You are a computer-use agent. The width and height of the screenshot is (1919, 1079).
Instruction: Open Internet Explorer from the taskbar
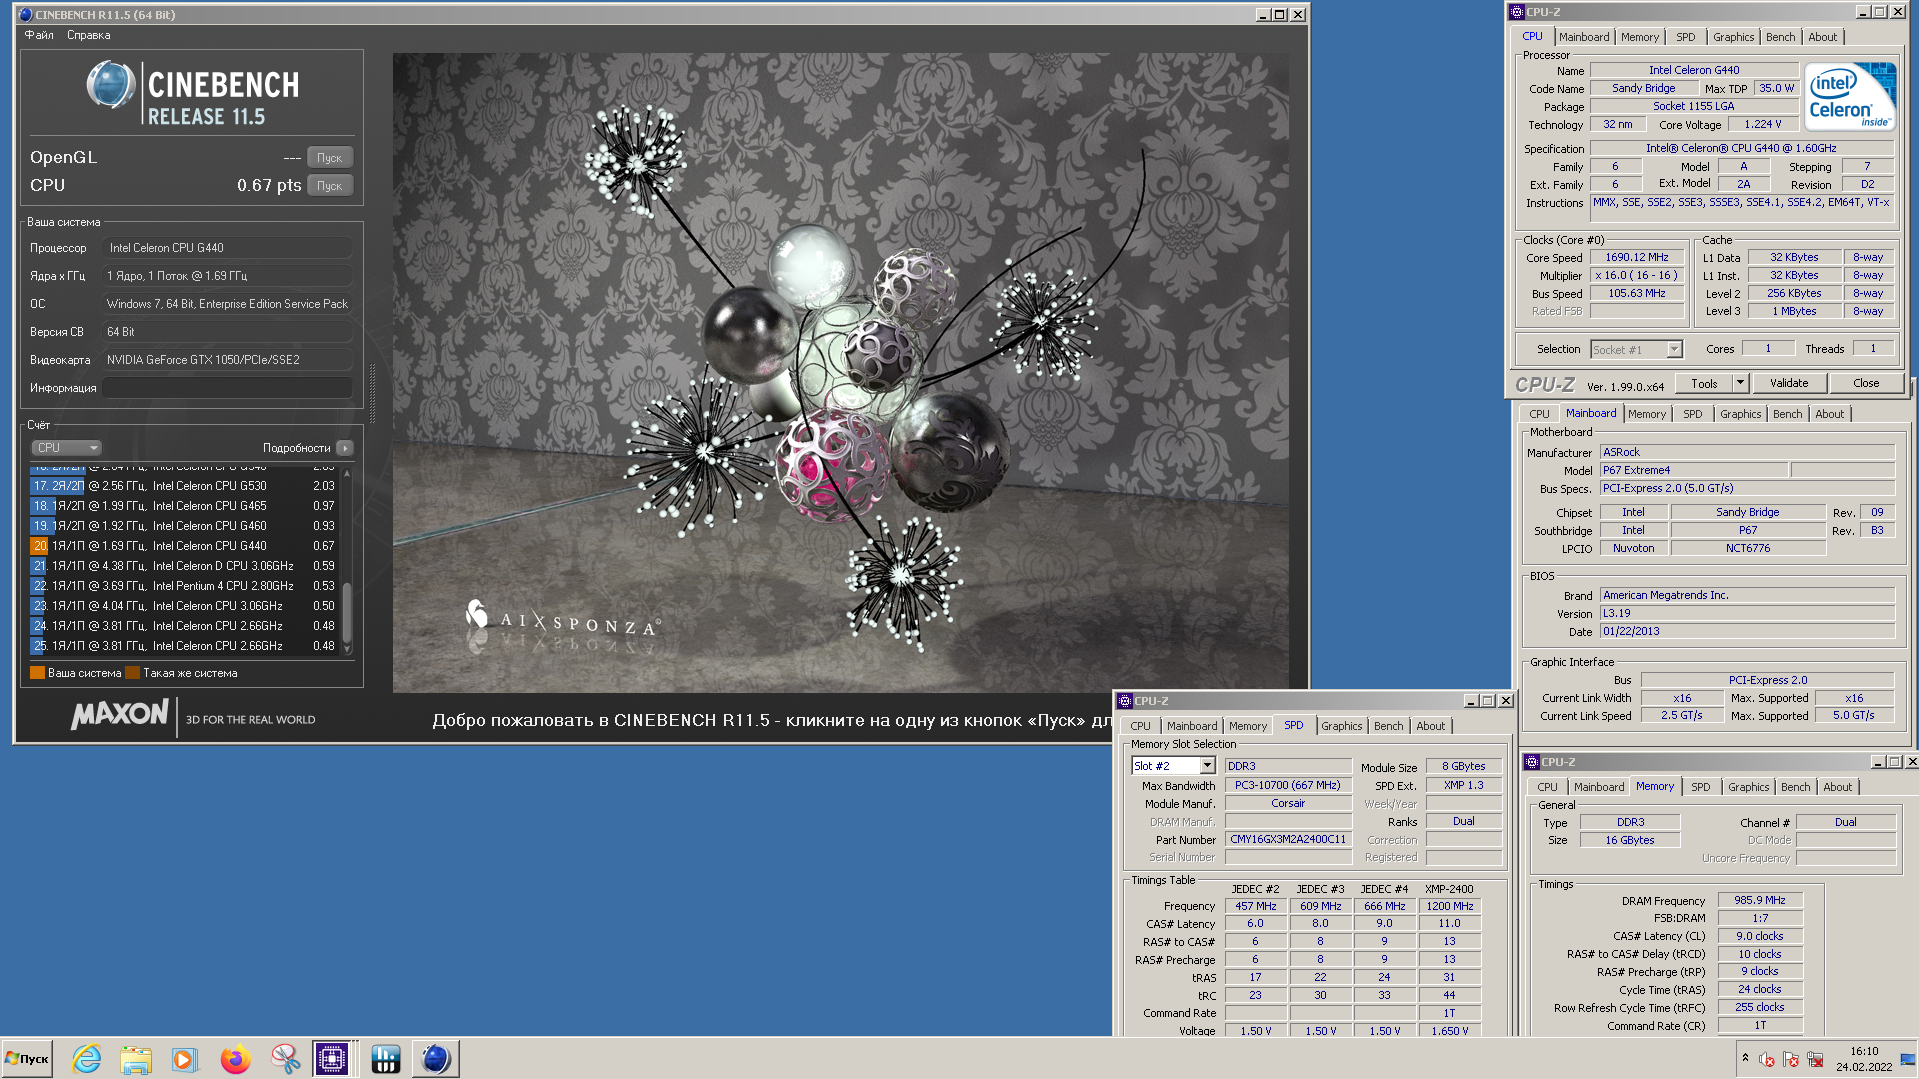tap(87, 1059)
